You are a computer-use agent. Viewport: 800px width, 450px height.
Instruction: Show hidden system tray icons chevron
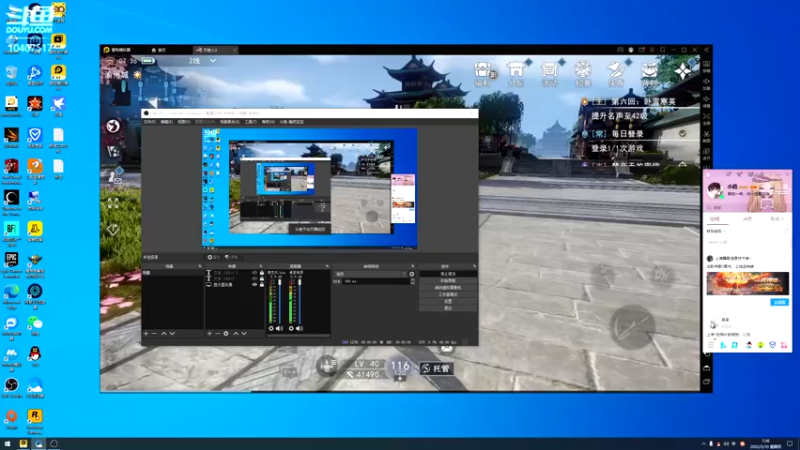pos(704,444)
